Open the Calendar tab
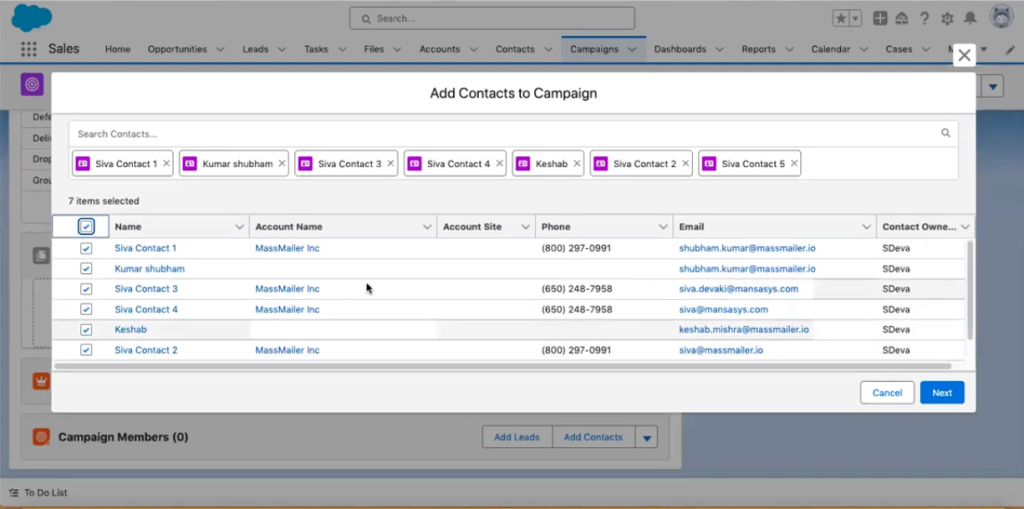 click(x=831, y=49)
